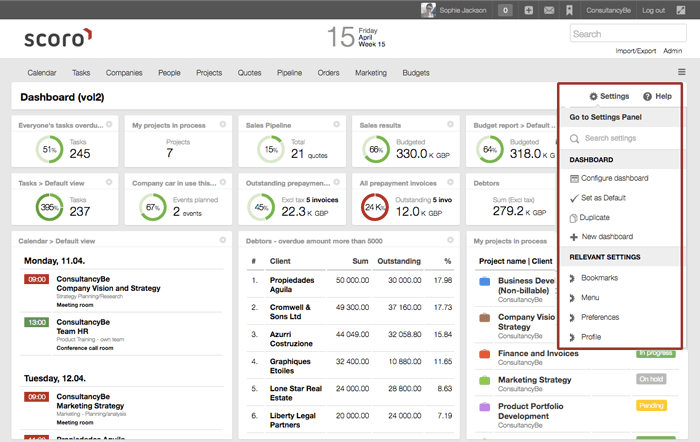Click the Import/Export link
Image resolution: width=700 pixels, height=442 pixels.
pyautogui.click(x=636, y=50)
